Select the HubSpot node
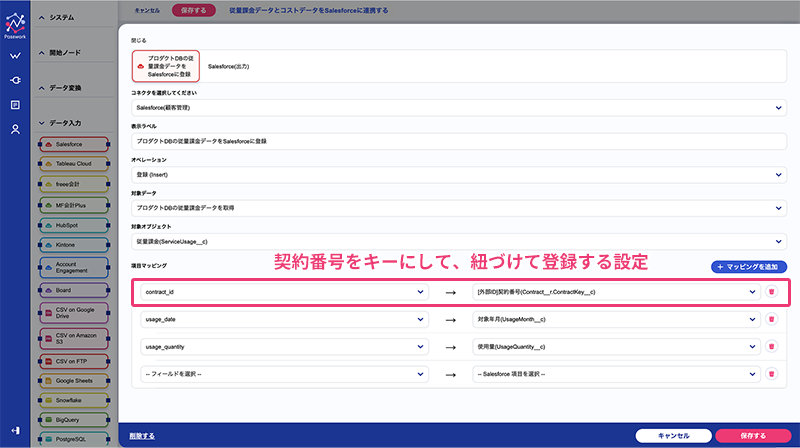Viewport: 800px width, 448px height. (x=74, y=225)
